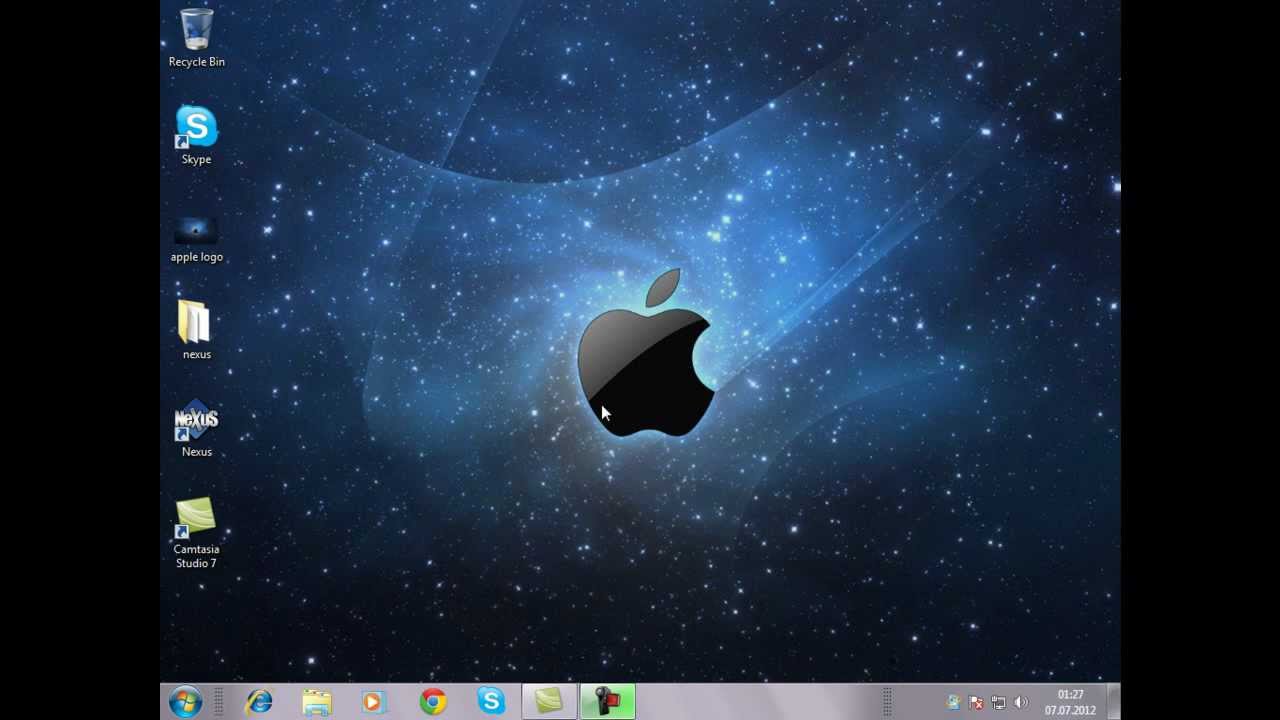Select the Camtasia Studio 7 shortcut
The image size is (1280, 720).
pyautogui.click(x=196, y=533)
